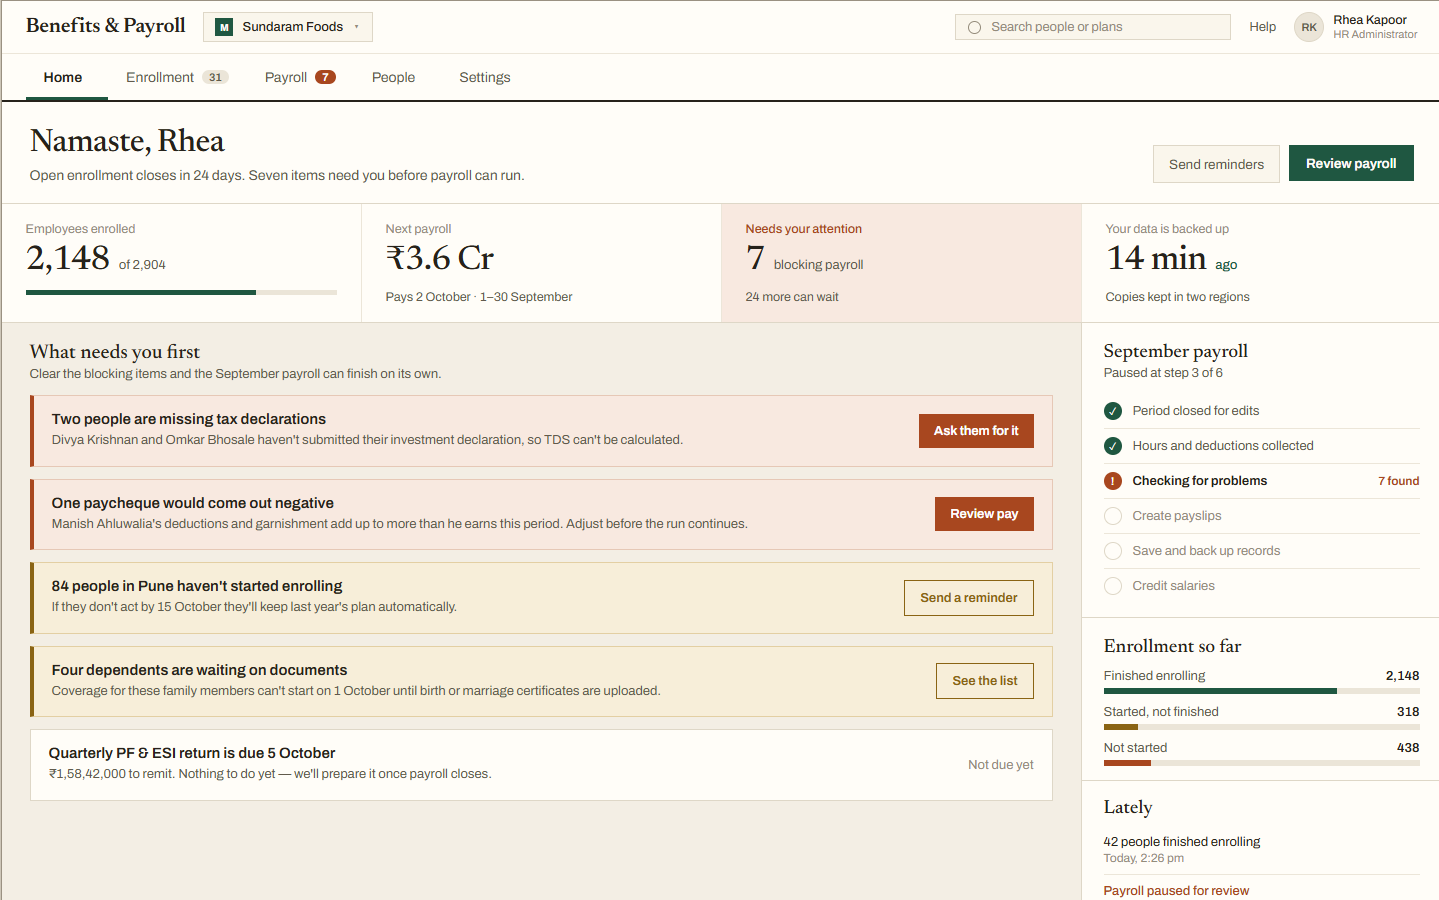Click 84 people in Pune haven't started enrolling
1439x900 pixels.
tap(197, 586)
